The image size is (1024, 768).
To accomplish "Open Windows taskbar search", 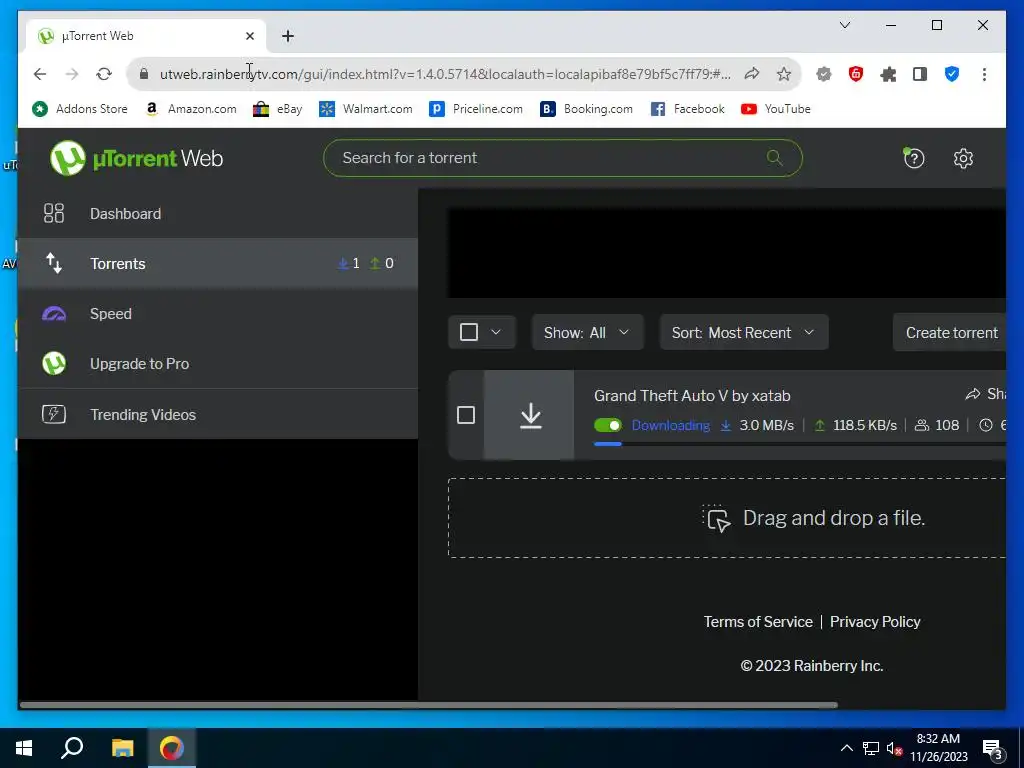I will click(x=72, y=748).
